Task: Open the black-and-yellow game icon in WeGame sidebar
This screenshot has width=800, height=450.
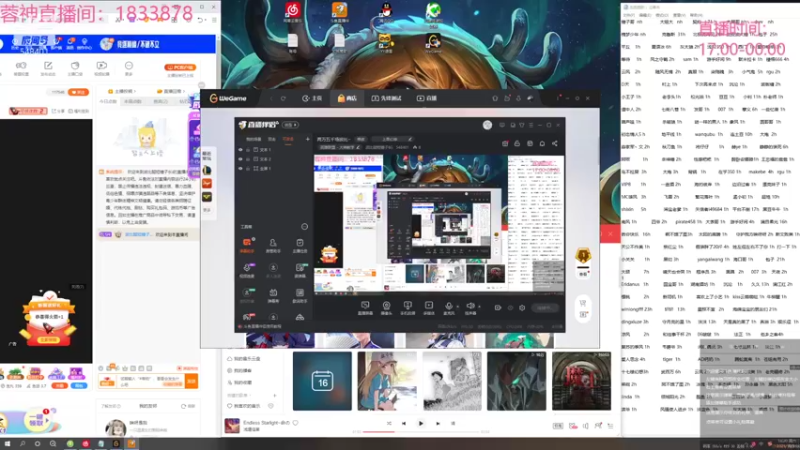Action: tap(207, 196)
